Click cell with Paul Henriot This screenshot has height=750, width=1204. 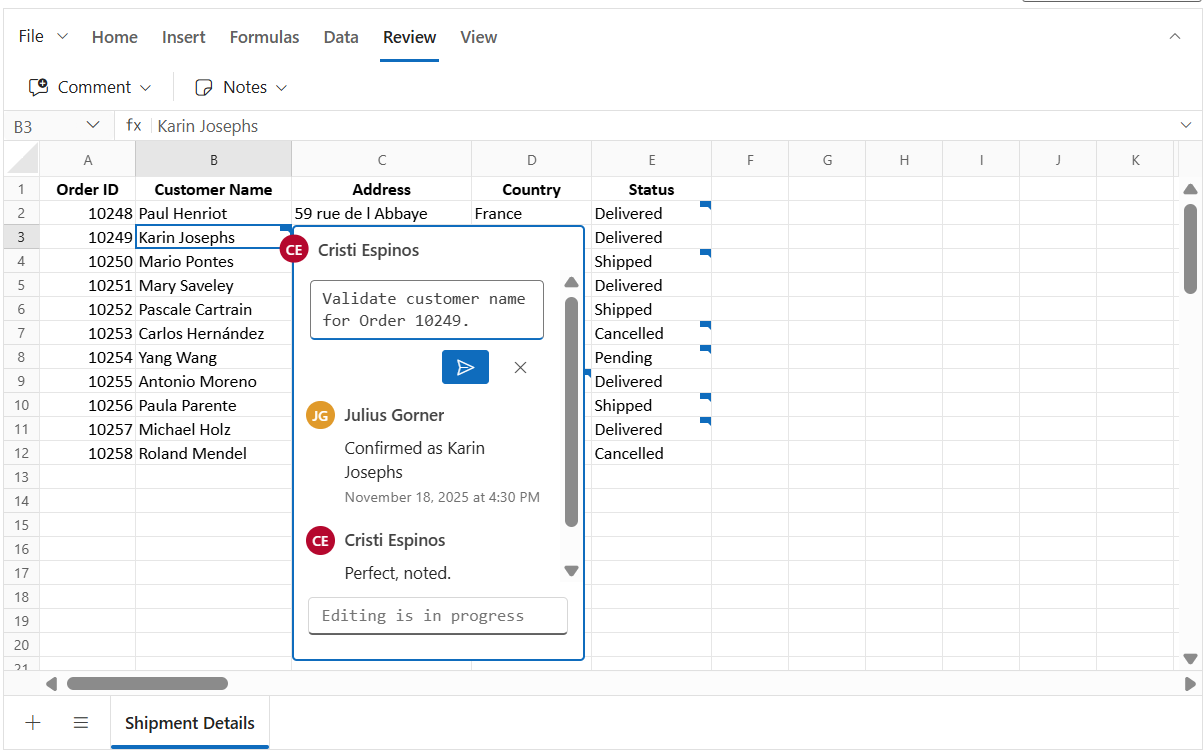pos(213,213)
